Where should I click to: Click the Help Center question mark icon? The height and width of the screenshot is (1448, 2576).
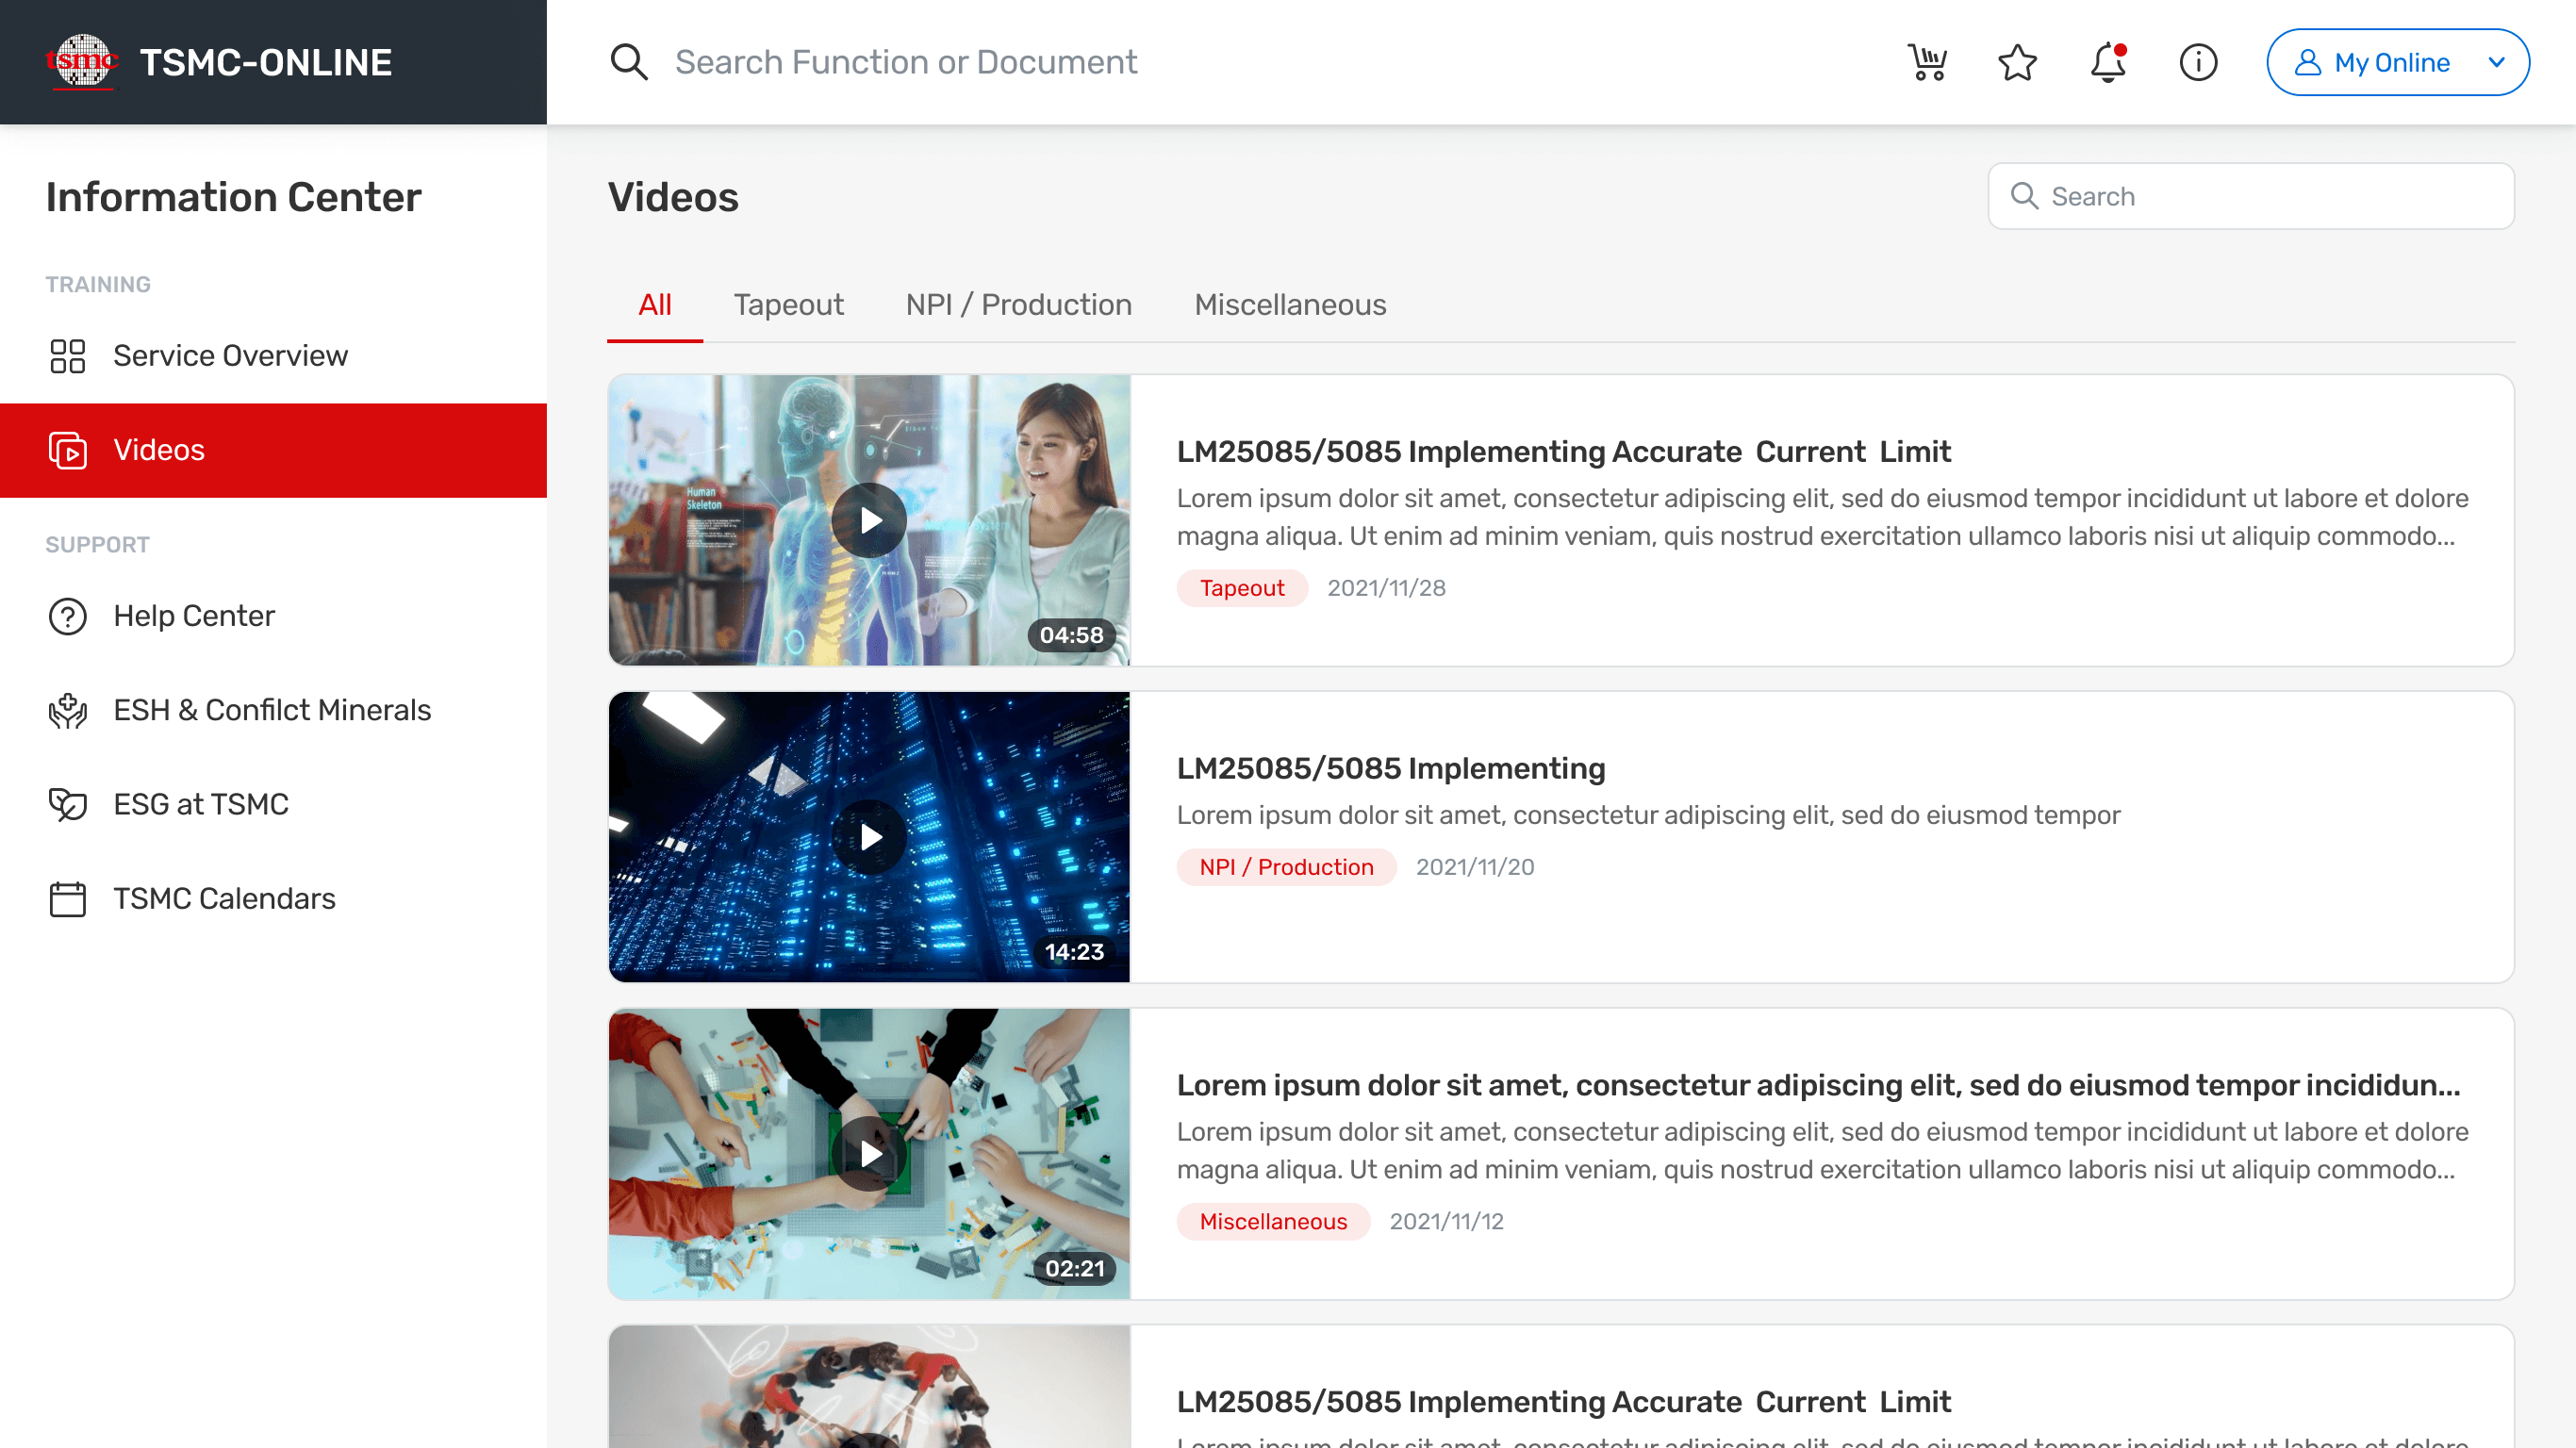point(68,616)
